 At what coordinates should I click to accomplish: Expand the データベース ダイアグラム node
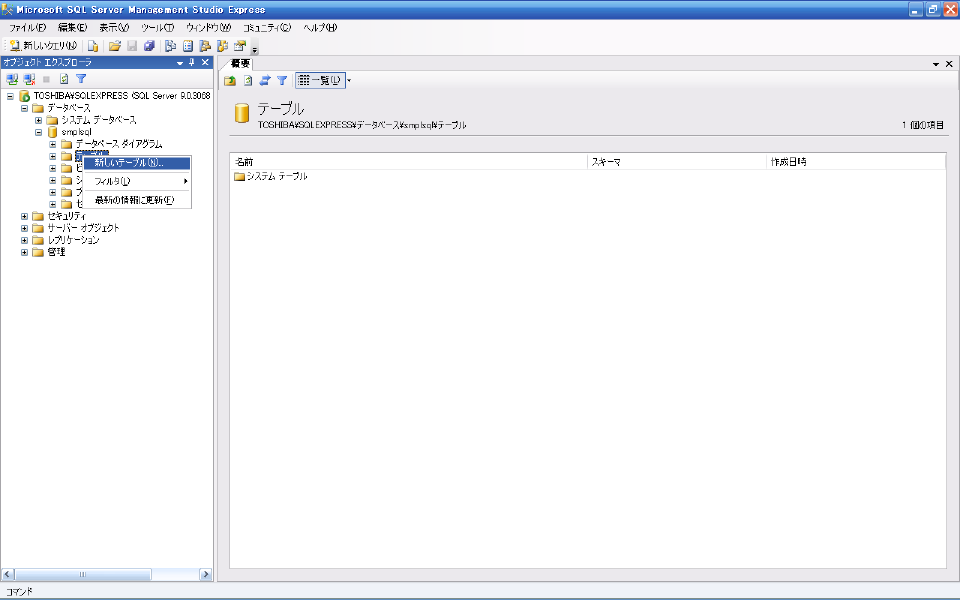coord(53,144)
